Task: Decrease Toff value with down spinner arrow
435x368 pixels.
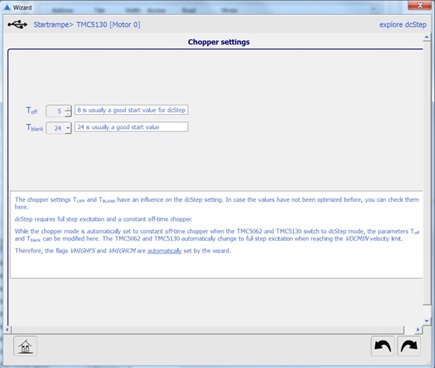Action: [x=68, y=113]
